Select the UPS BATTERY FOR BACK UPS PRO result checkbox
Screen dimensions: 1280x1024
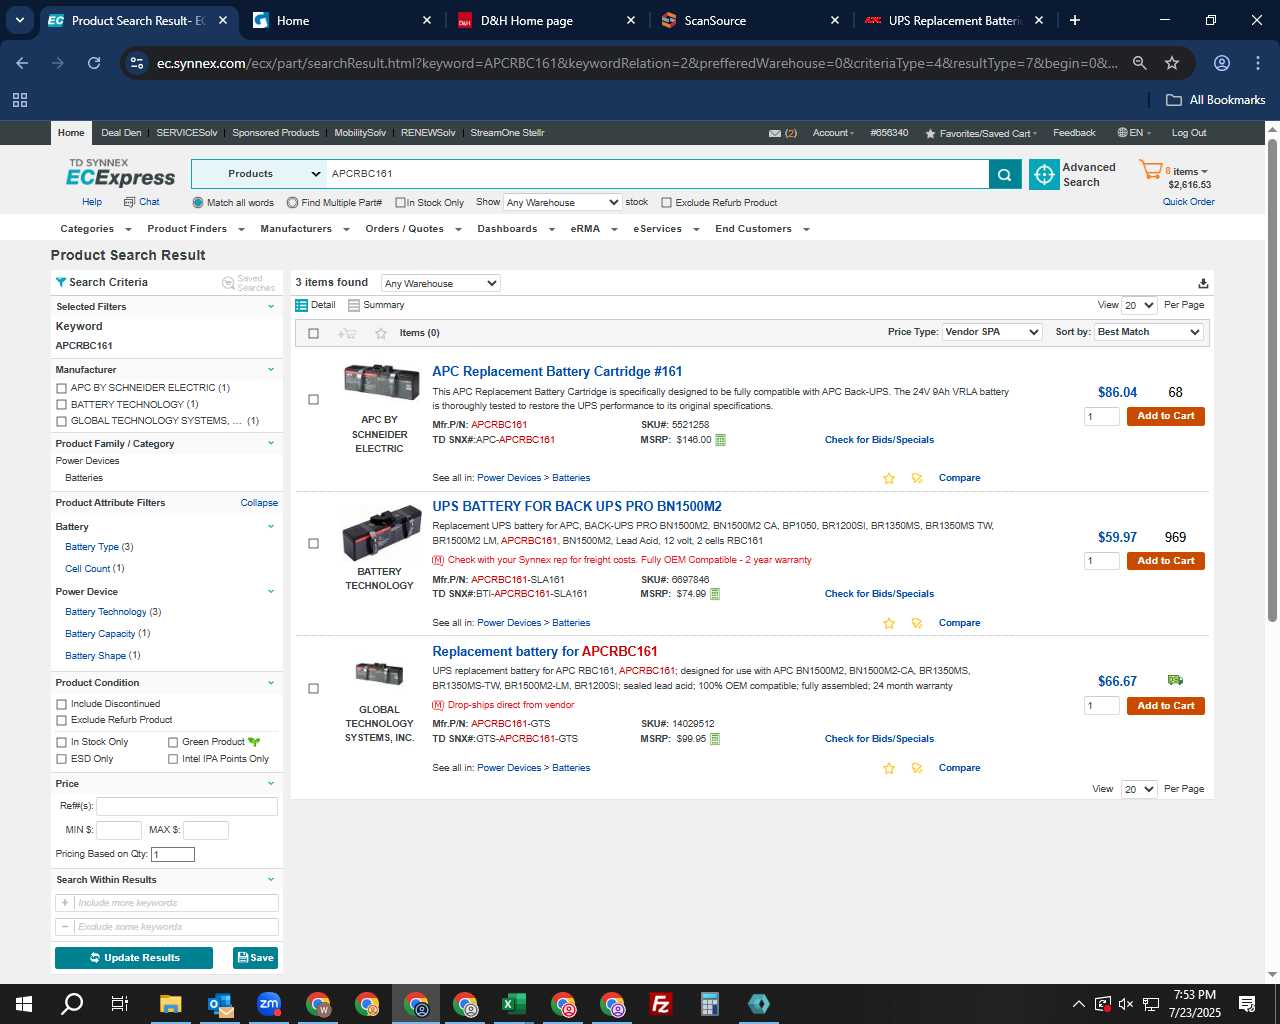click(x=313, y=544)
